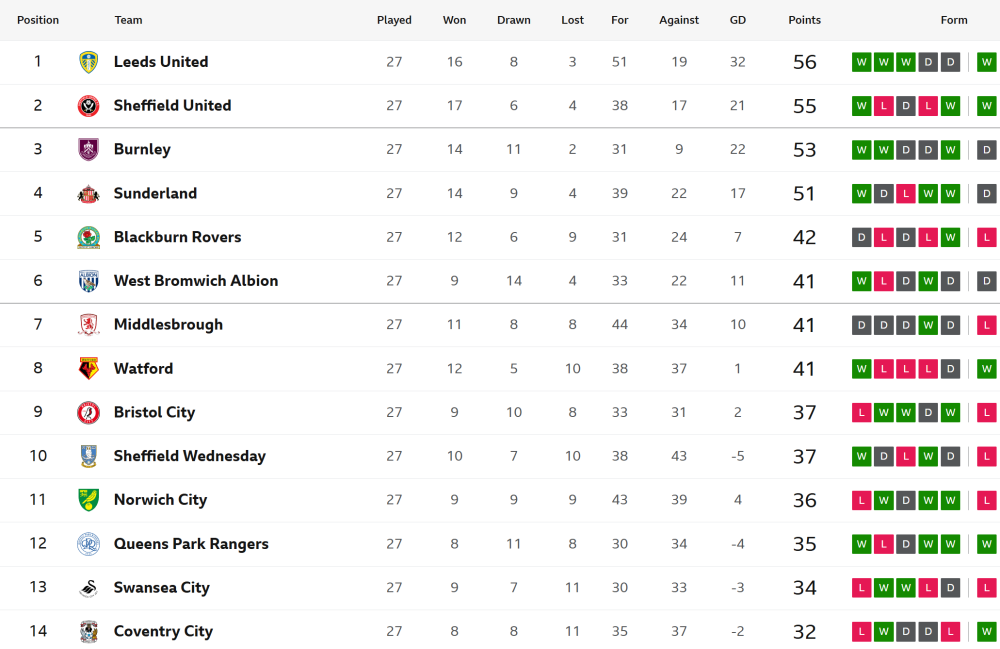1000x649 pixels.
Task: Open the Sheffield Wednesday team link
Action: click(189, 456)
